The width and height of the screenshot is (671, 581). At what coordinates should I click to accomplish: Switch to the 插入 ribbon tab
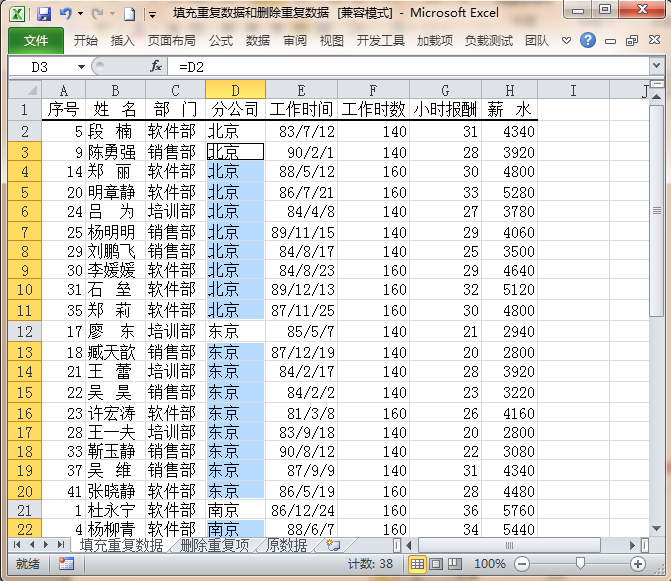point(123,41)
